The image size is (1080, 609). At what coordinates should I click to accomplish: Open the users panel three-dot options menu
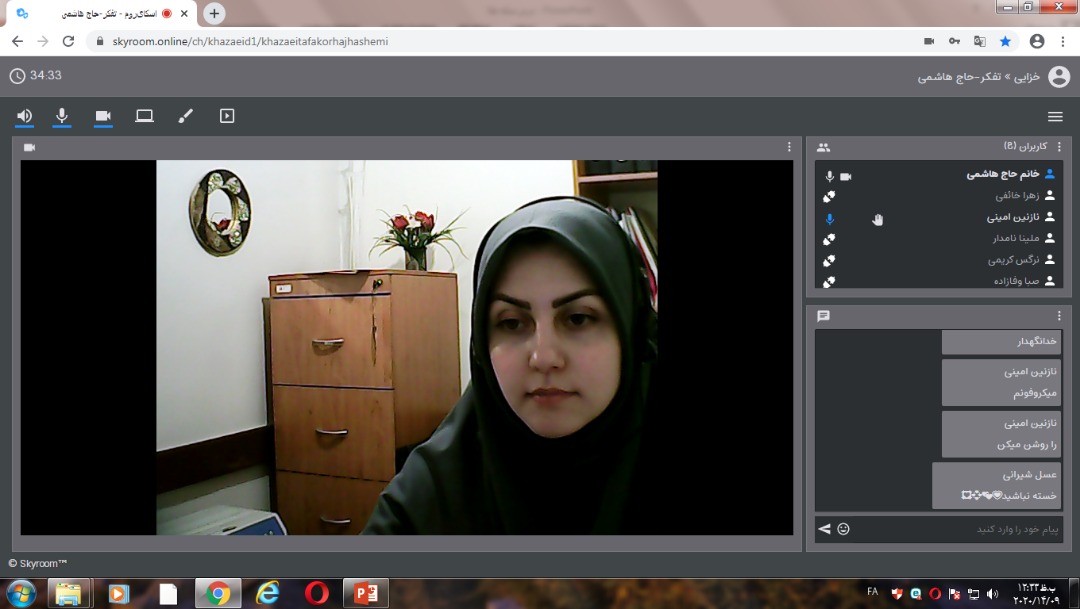tap(1059, 147)
